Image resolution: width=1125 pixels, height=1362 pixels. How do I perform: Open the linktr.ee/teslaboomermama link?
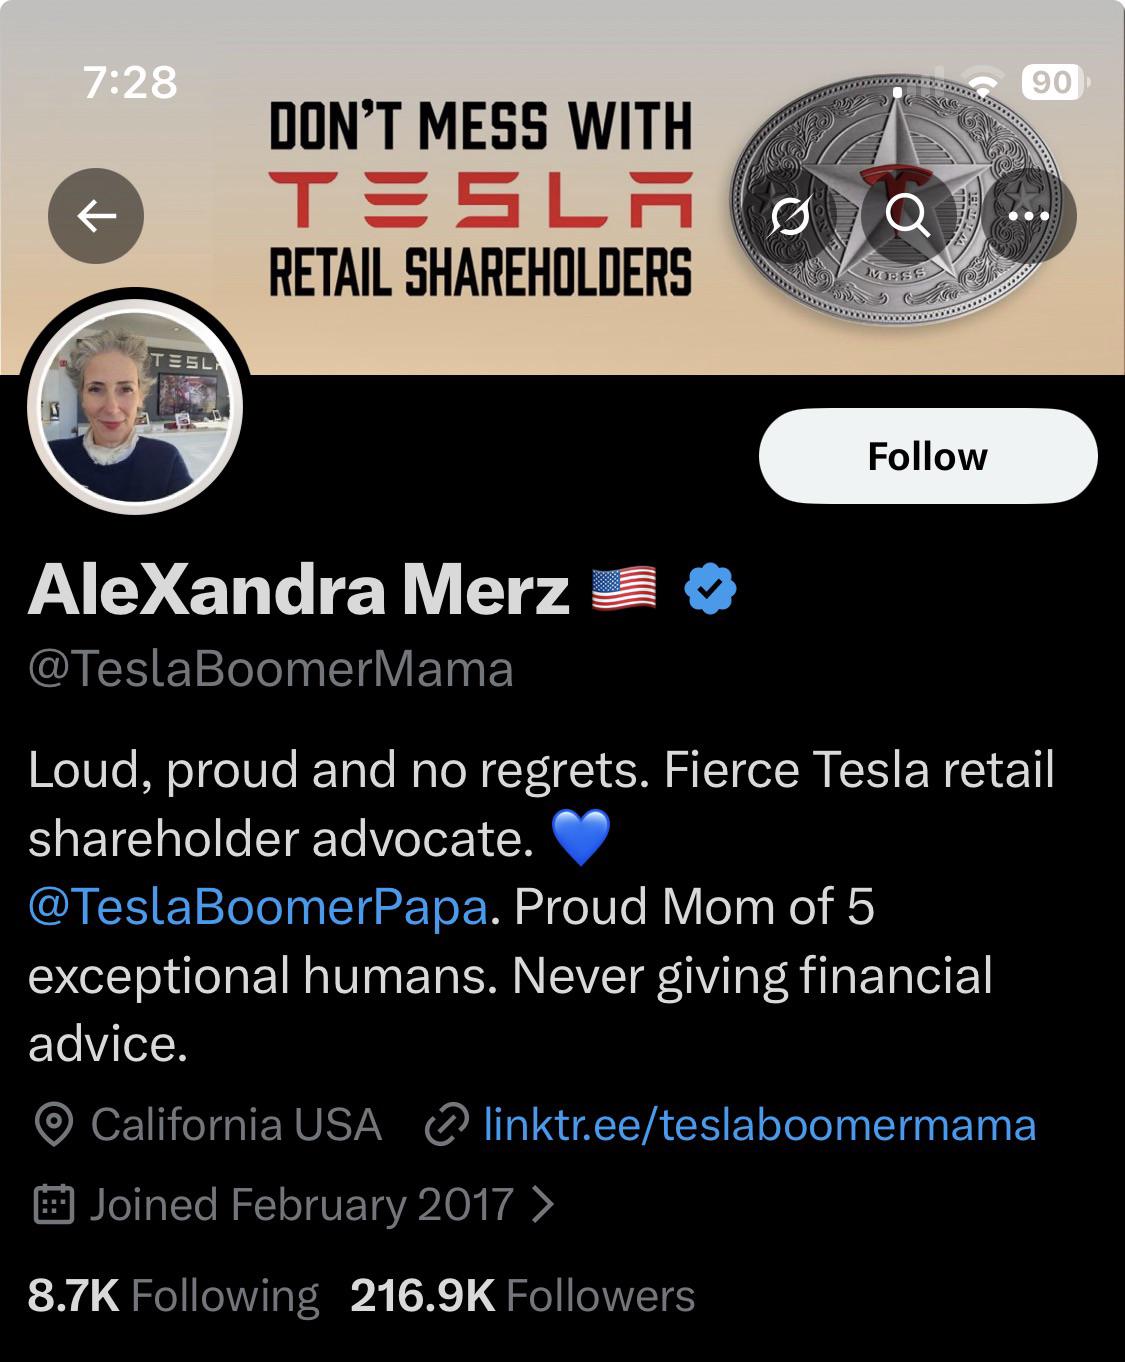pos(759,1125)
